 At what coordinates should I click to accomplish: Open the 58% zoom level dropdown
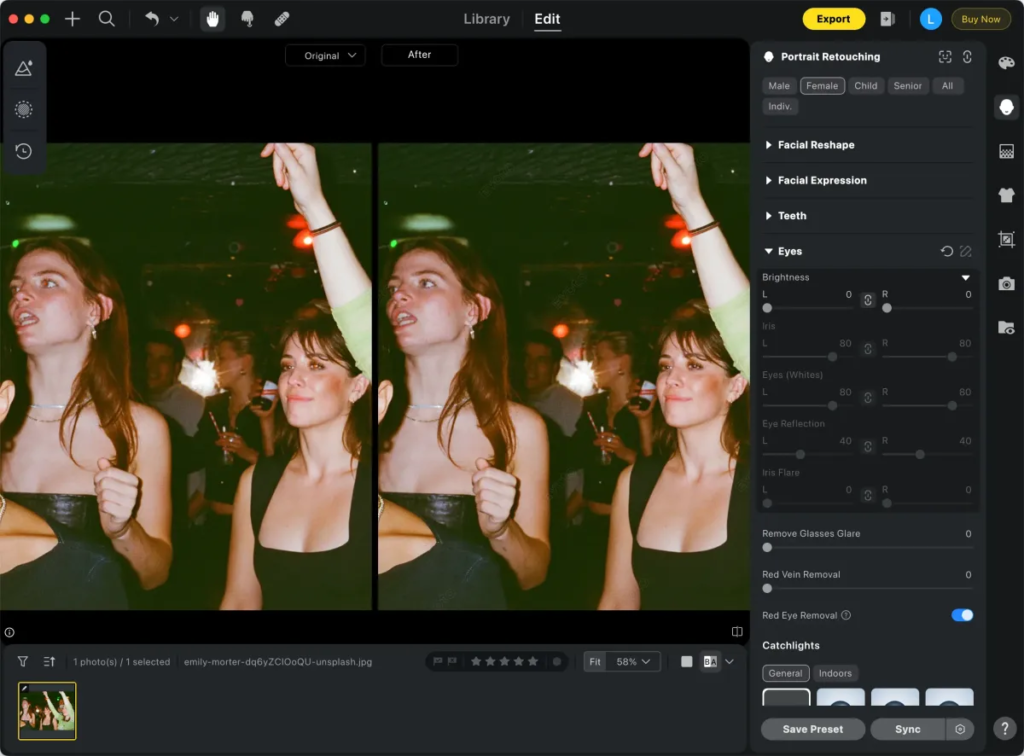click(x=634, y=661)
